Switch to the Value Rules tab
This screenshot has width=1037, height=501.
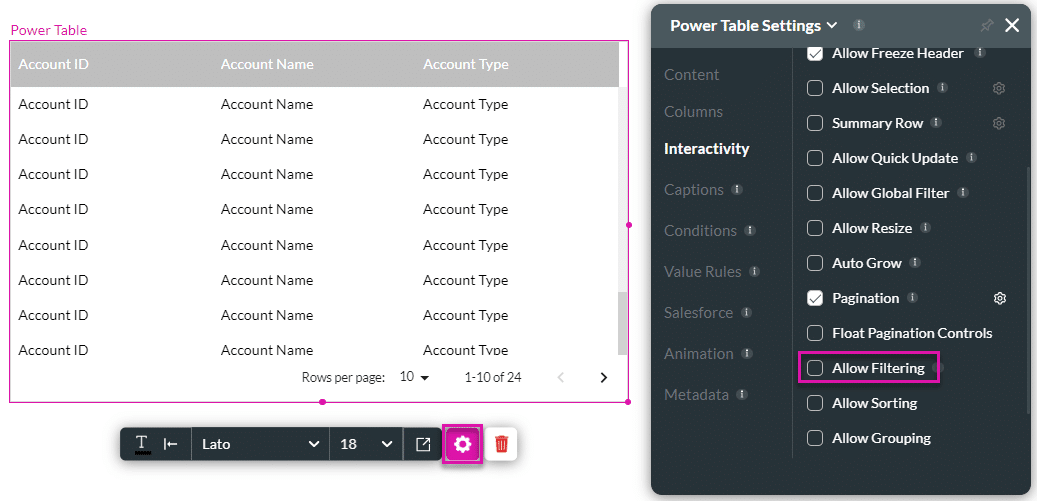pyautogui.click(x=702, y=272)
